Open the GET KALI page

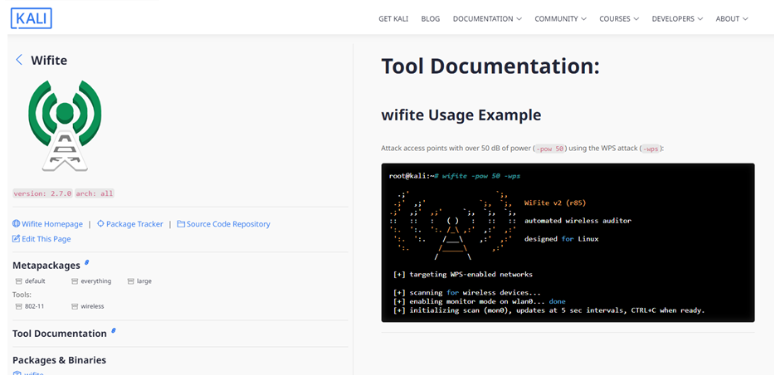393,19
